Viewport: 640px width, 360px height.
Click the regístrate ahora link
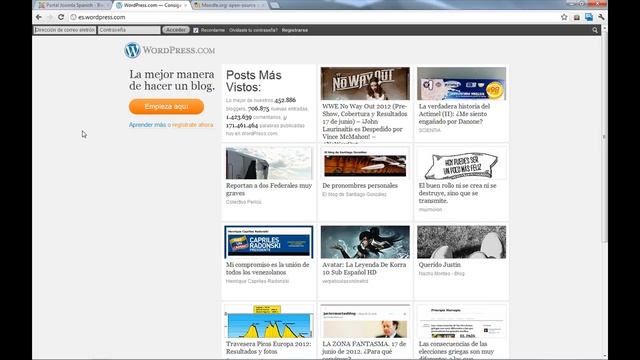[x=193, y=125]
